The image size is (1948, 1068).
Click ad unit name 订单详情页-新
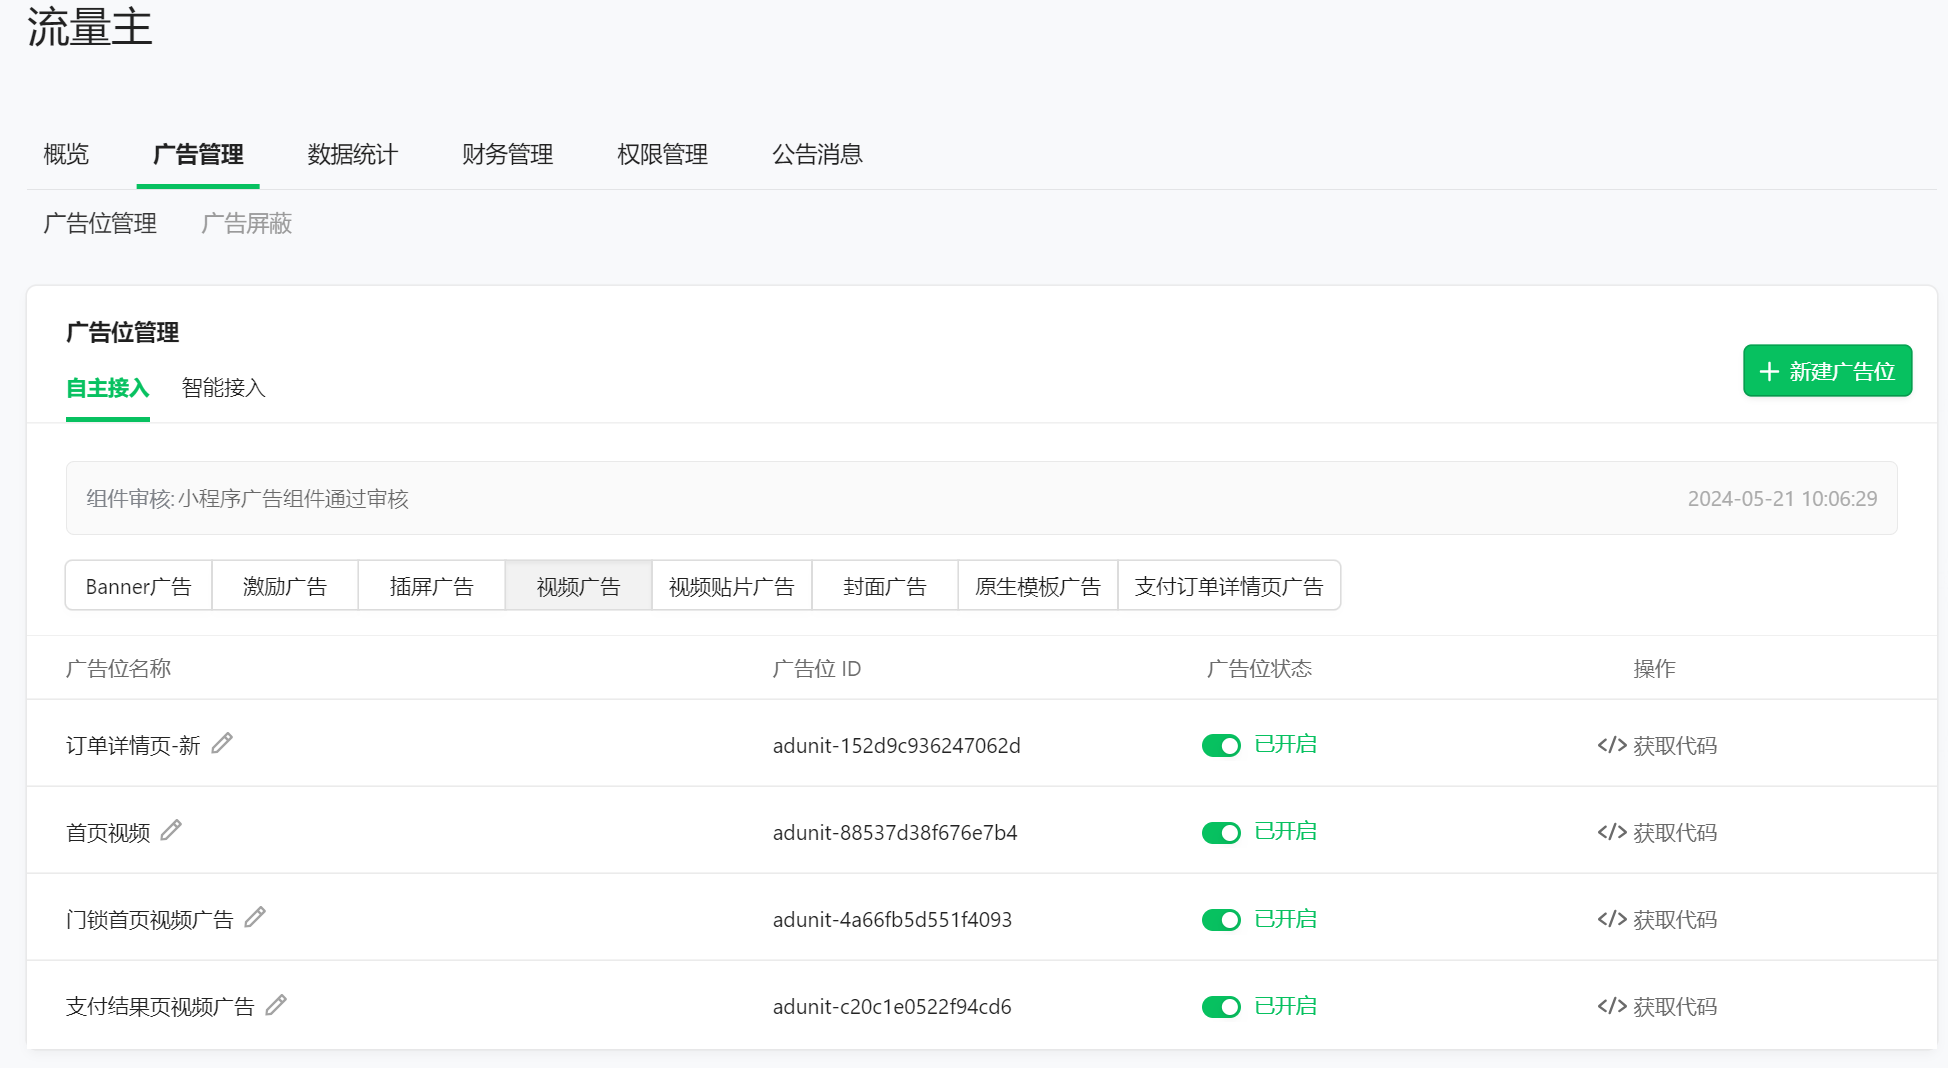133,745
